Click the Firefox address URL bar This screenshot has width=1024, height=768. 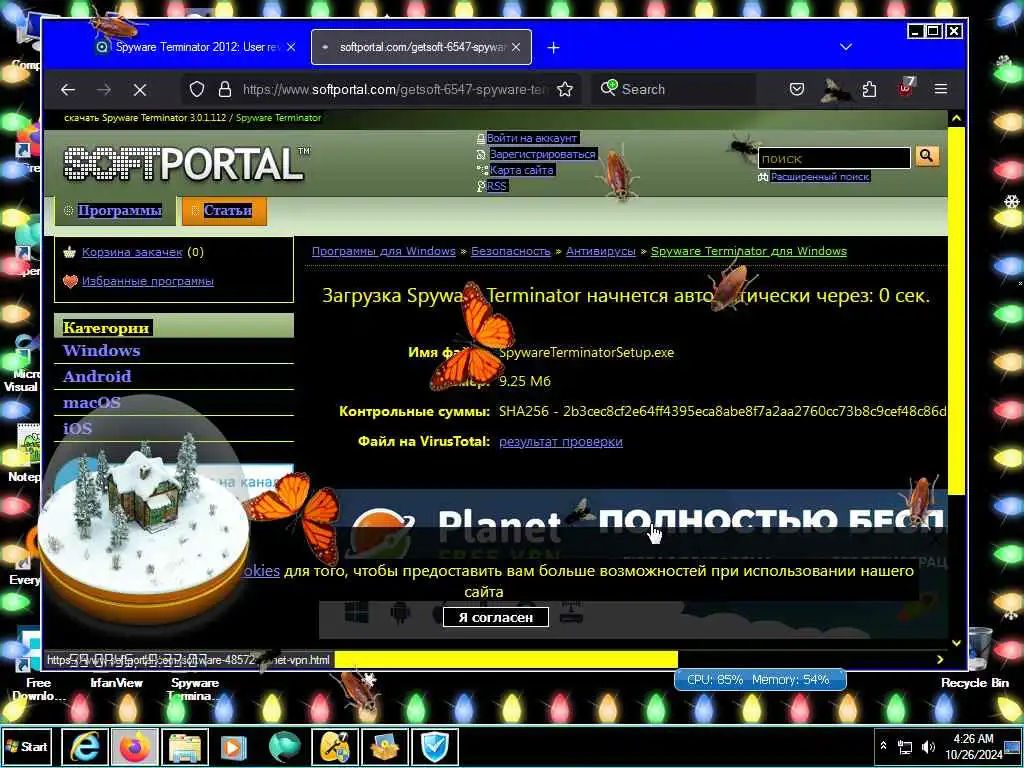tap(392, 89)
